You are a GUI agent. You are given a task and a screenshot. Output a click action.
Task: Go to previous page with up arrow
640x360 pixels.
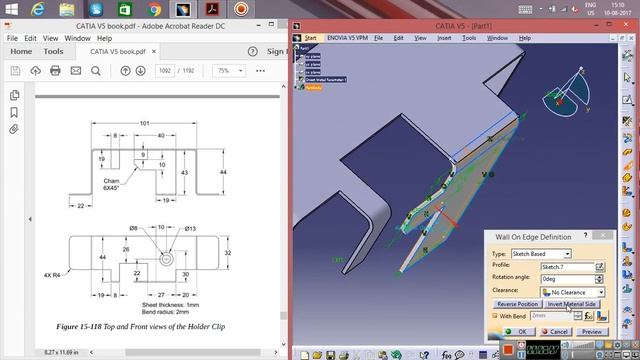click(x=125, y=71)
